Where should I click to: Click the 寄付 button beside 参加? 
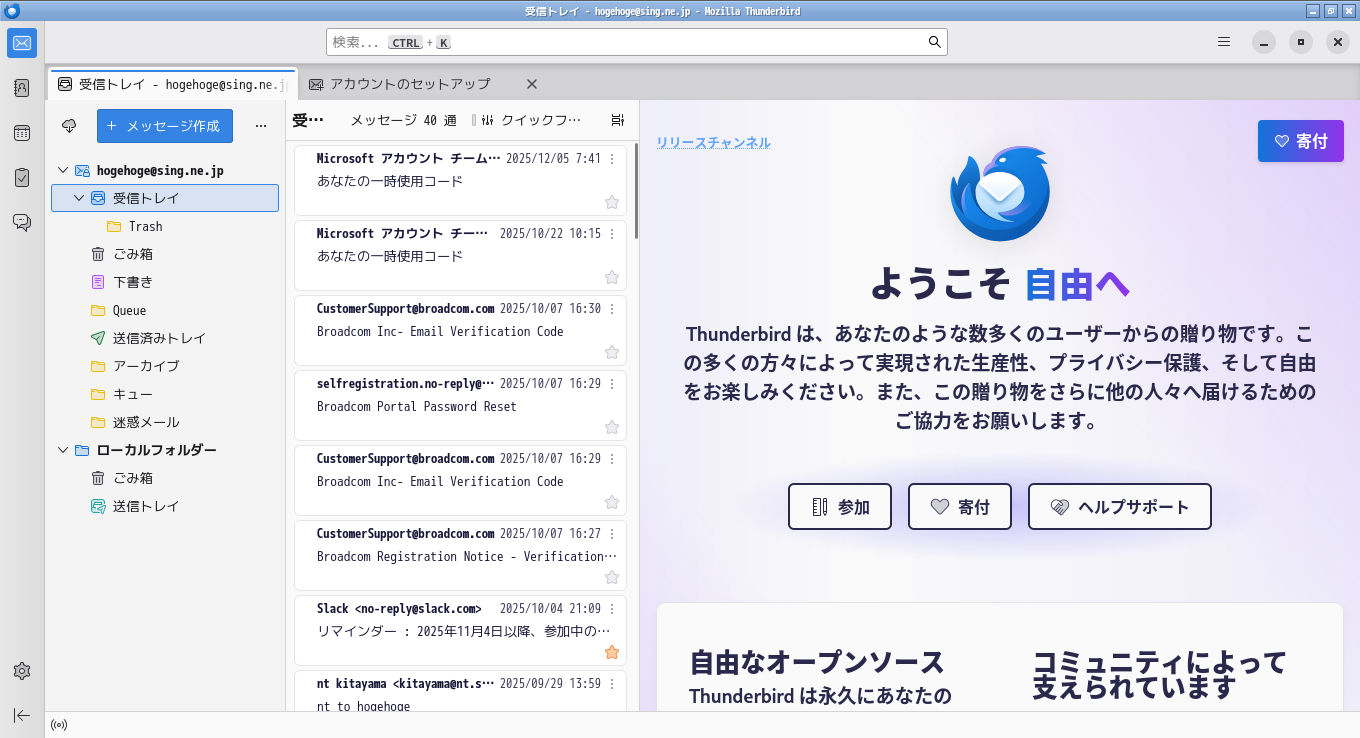[x=960, y=507]
